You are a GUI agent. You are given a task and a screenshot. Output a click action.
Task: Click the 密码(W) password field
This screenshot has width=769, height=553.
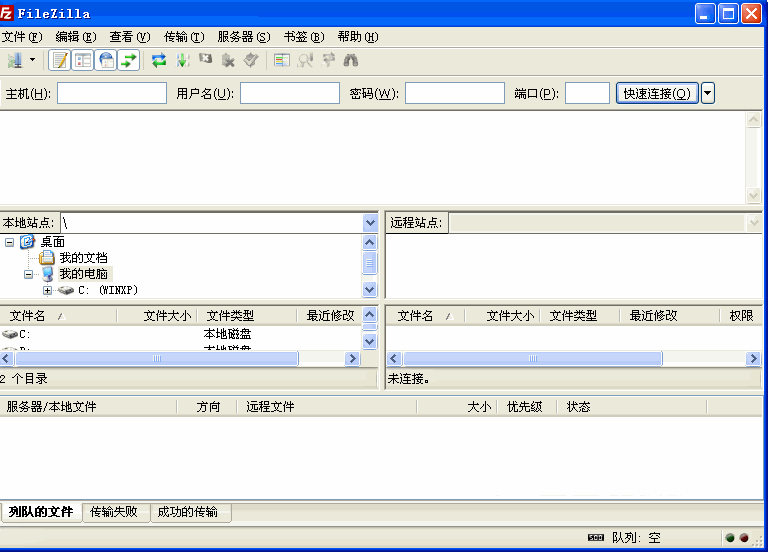tap(455, 93)
